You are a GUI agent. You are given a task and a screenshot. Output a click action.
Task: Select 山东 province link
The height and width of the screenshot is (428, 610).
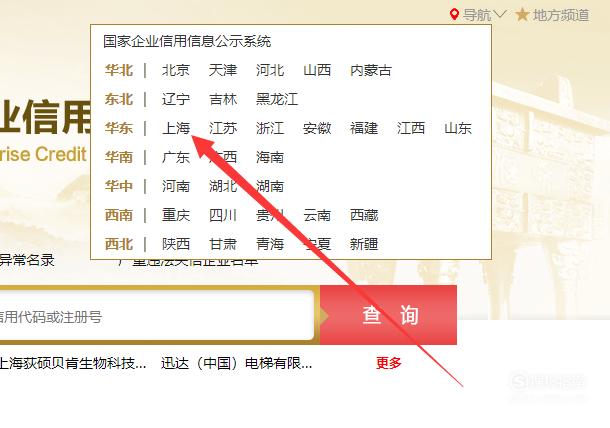click(x=458, y=128)
